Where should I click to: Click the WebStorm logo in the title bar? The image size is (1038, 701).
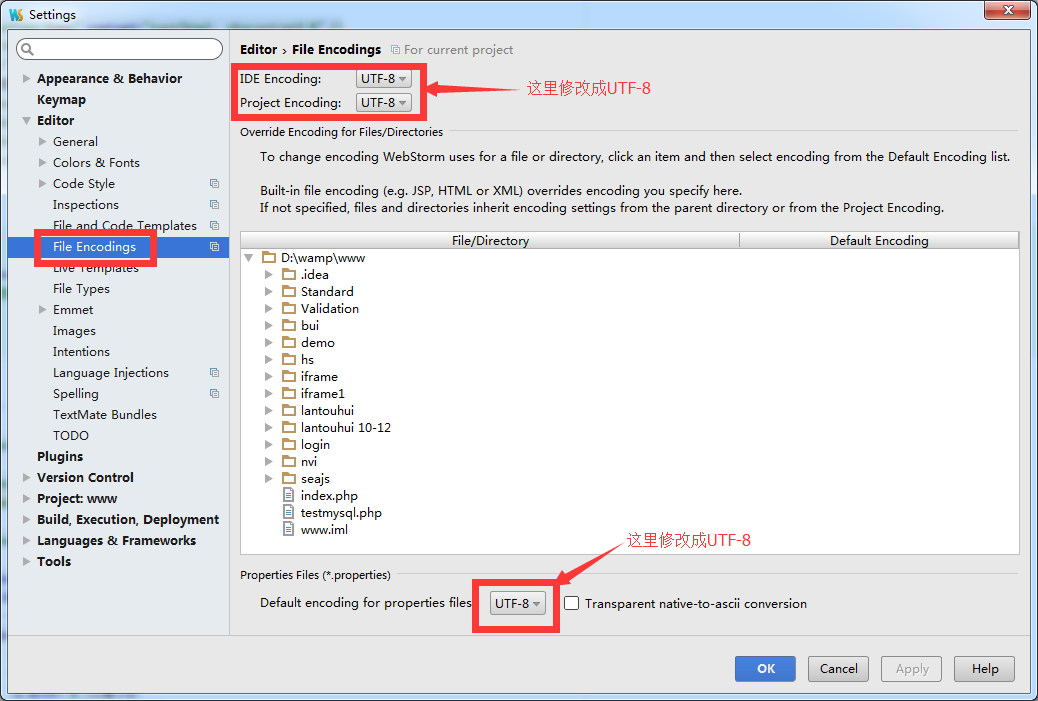16,15
